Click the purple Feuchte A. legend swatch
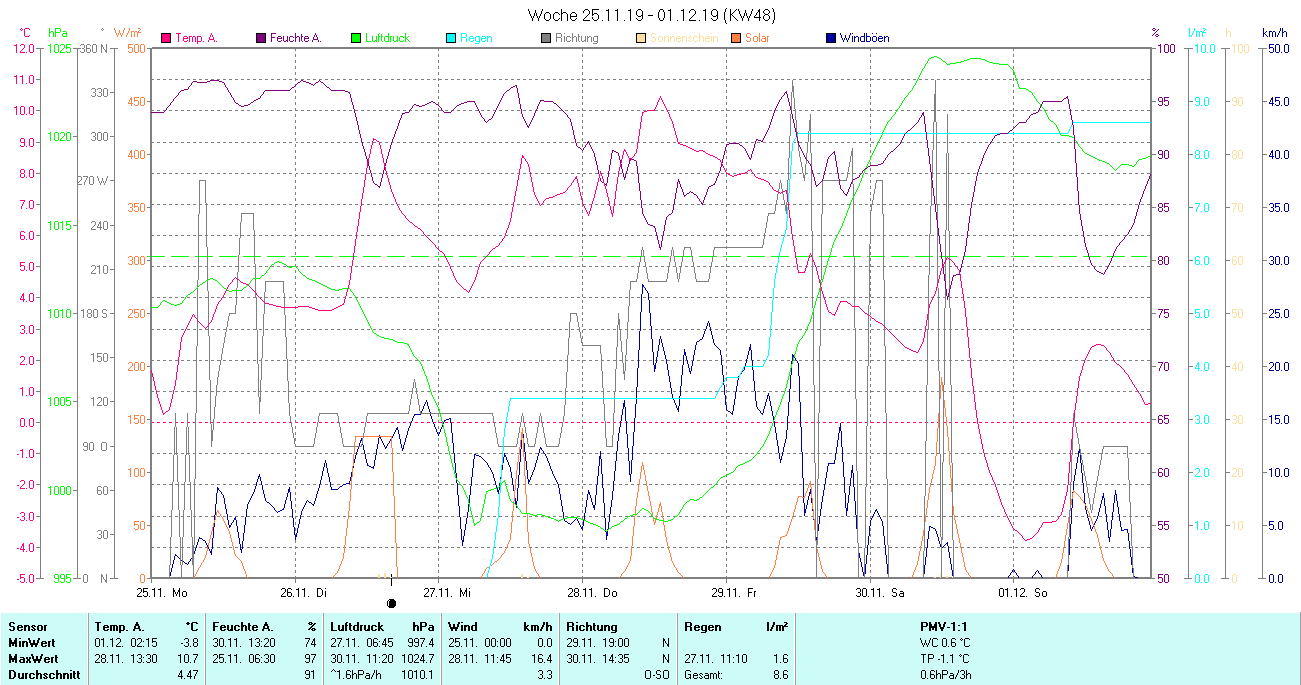1301x685 pixels. [x=262, y=38]
